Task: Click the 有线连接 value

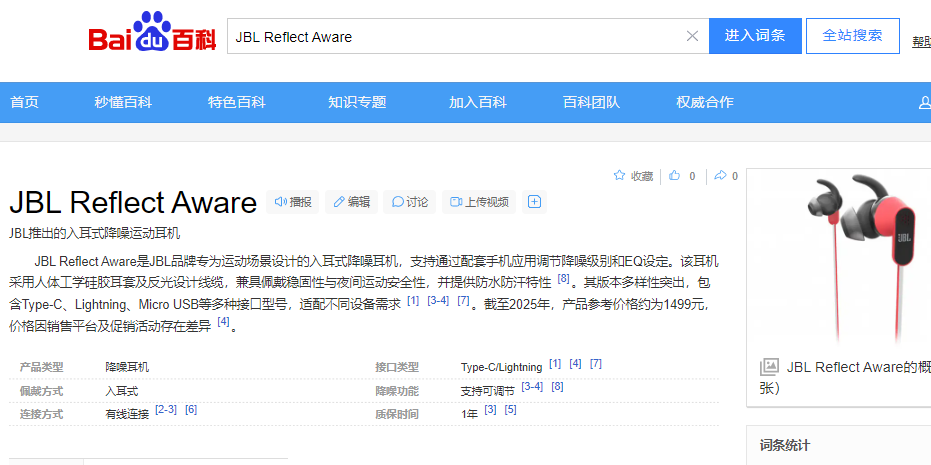Action: 127,414
